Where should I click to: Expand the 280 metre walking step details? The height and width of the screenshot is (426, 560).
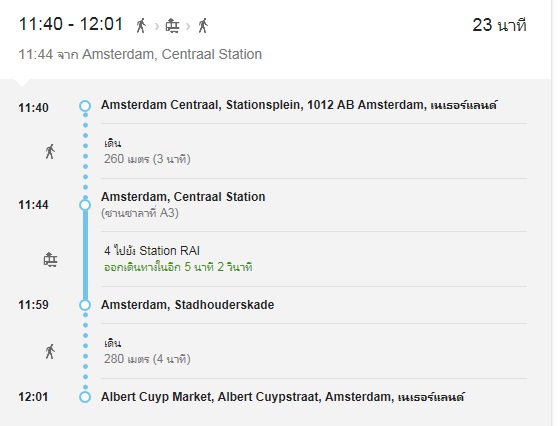314,351
